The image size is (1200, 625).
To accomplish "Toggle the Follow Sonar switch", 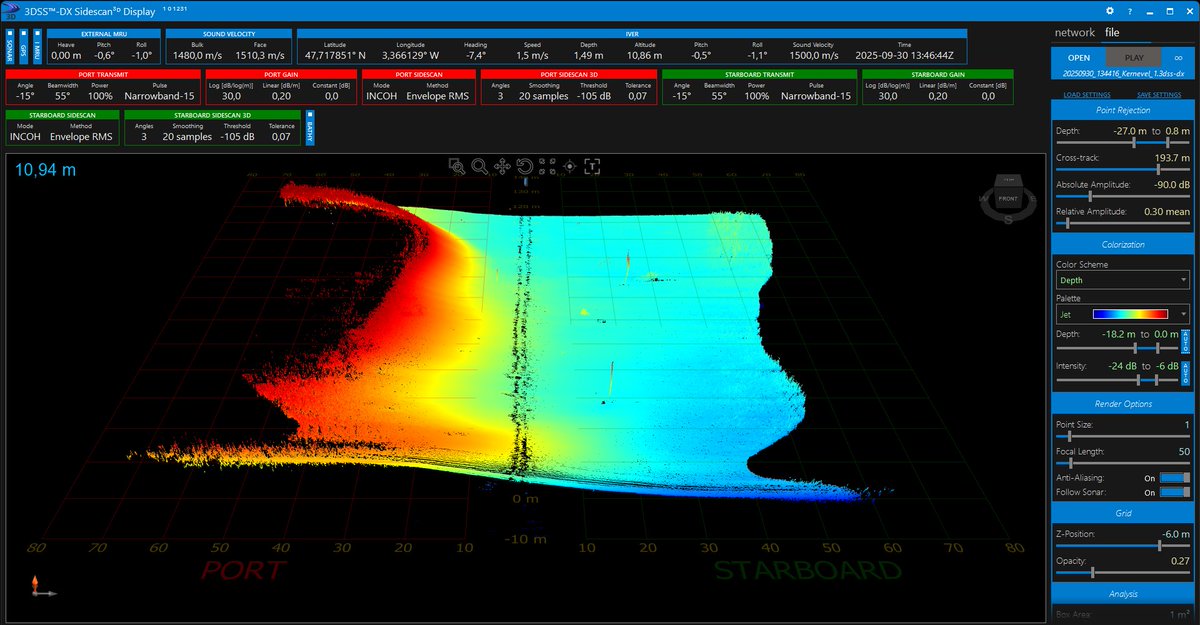I will pos(1173,492).
